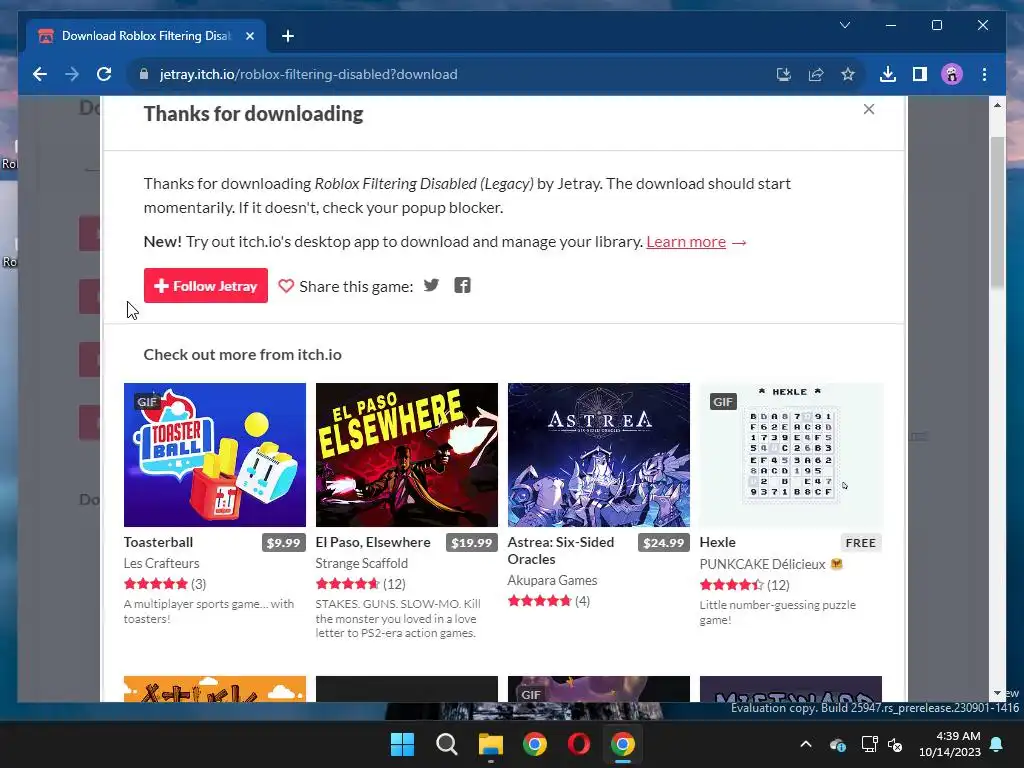
Task: Open the notification bell icon
Action: coord(997,744)
